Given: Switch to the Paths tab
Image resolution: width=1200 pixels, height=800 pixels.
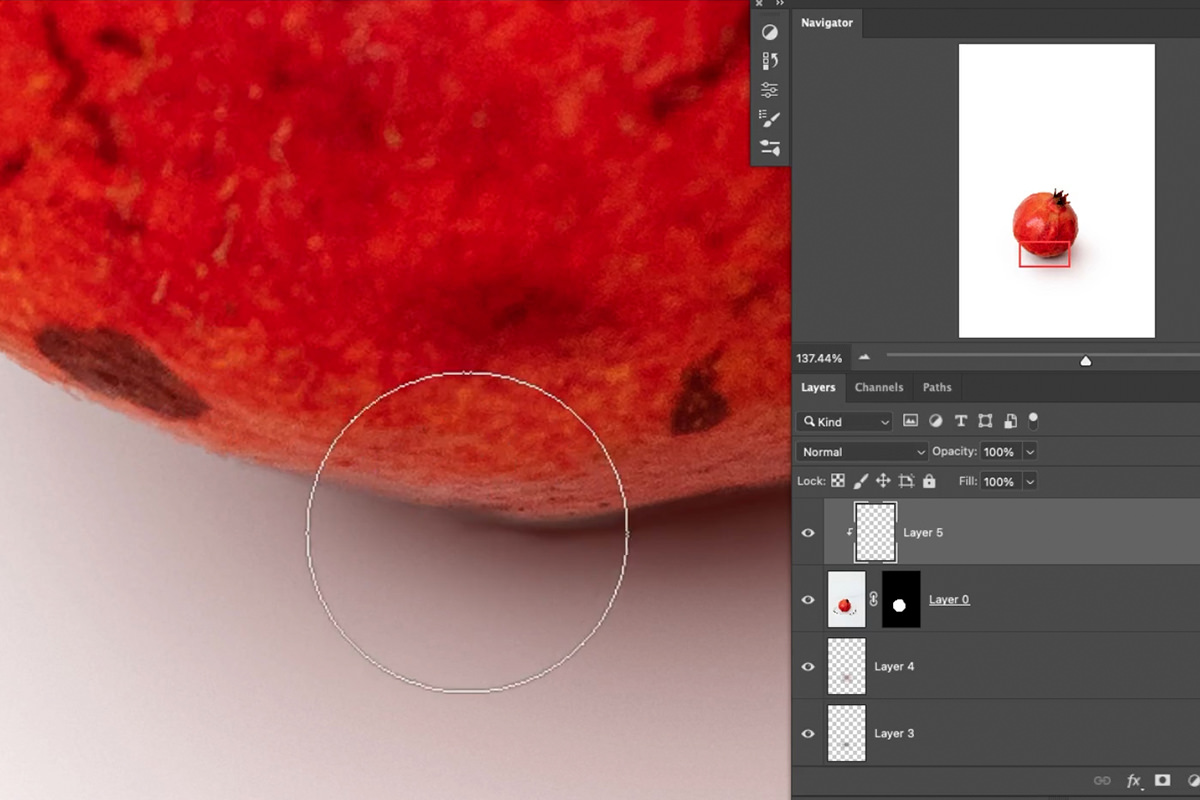Looking at the screenshot, I should pos(936,387).
